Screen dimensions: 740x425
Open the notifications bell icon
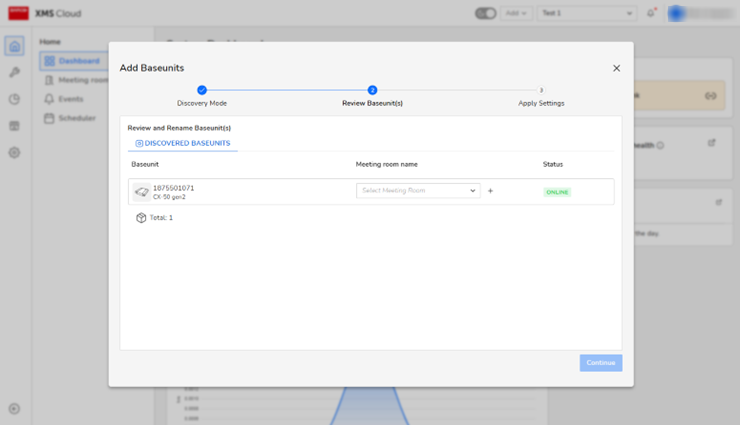(x=651, y=13)
